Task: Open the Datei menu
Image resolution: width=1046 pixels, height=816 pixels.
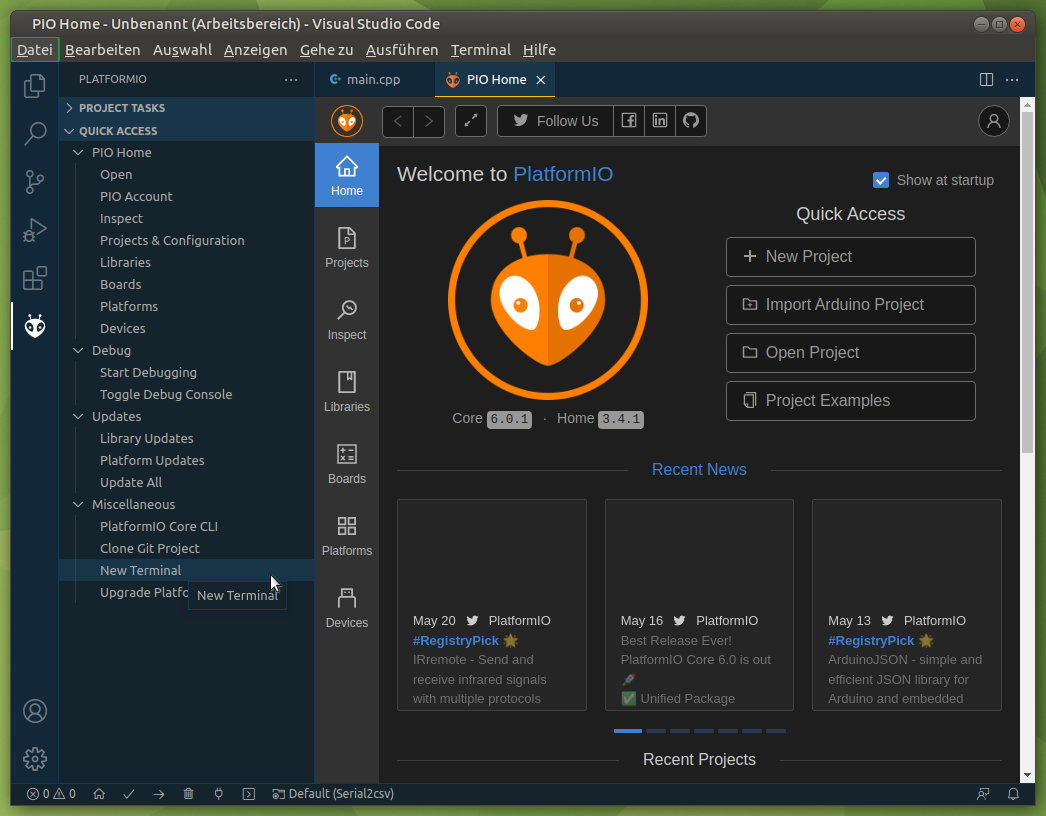Action: pos(35,50)
